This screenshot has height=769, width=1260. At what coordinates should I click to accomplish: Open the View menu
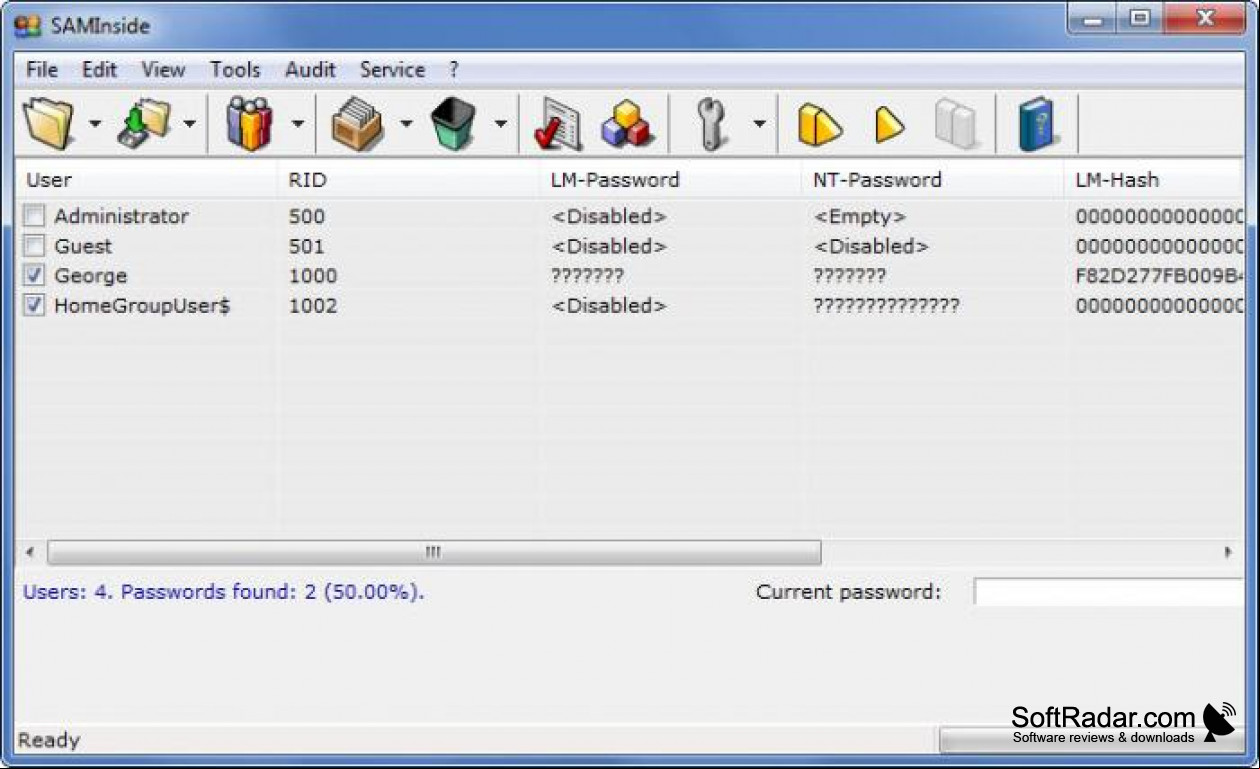pos(163,70)
